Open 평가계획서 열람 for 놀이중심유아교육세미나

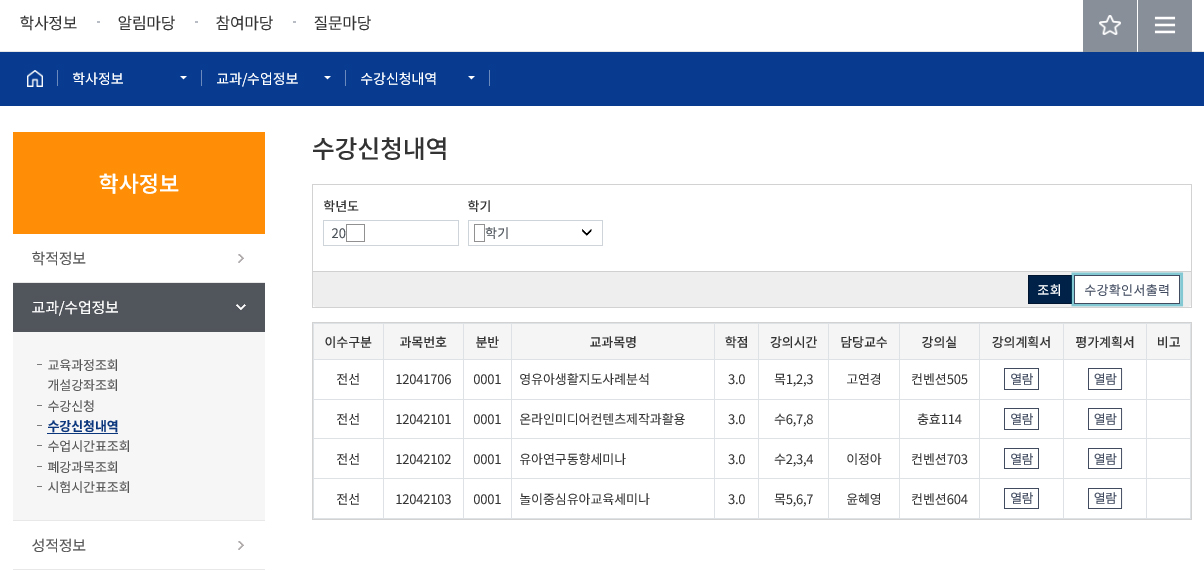coord(1104,498)
